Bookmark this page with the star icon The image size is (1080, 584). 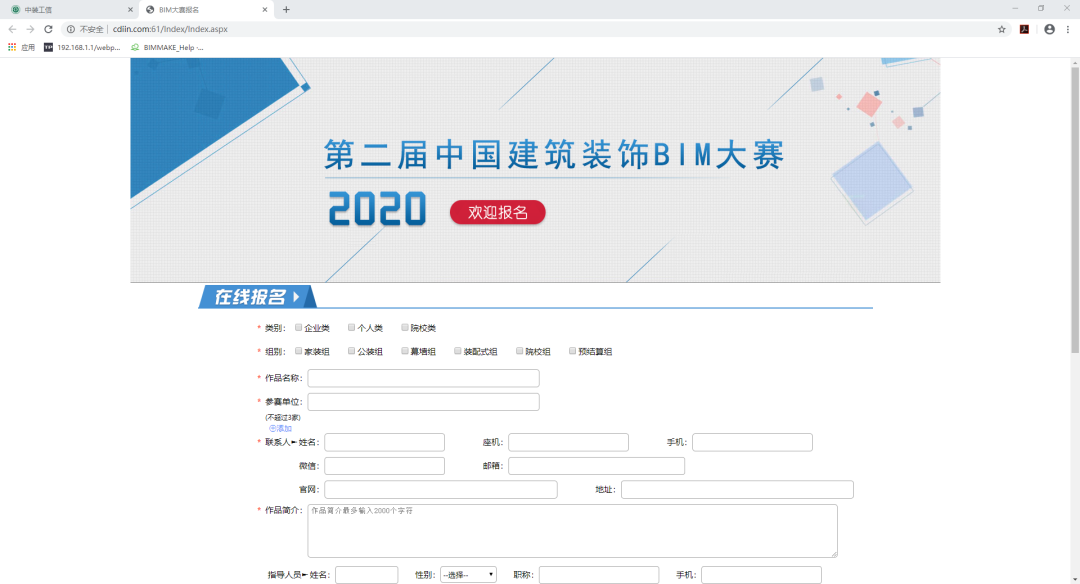(1001, 29)
